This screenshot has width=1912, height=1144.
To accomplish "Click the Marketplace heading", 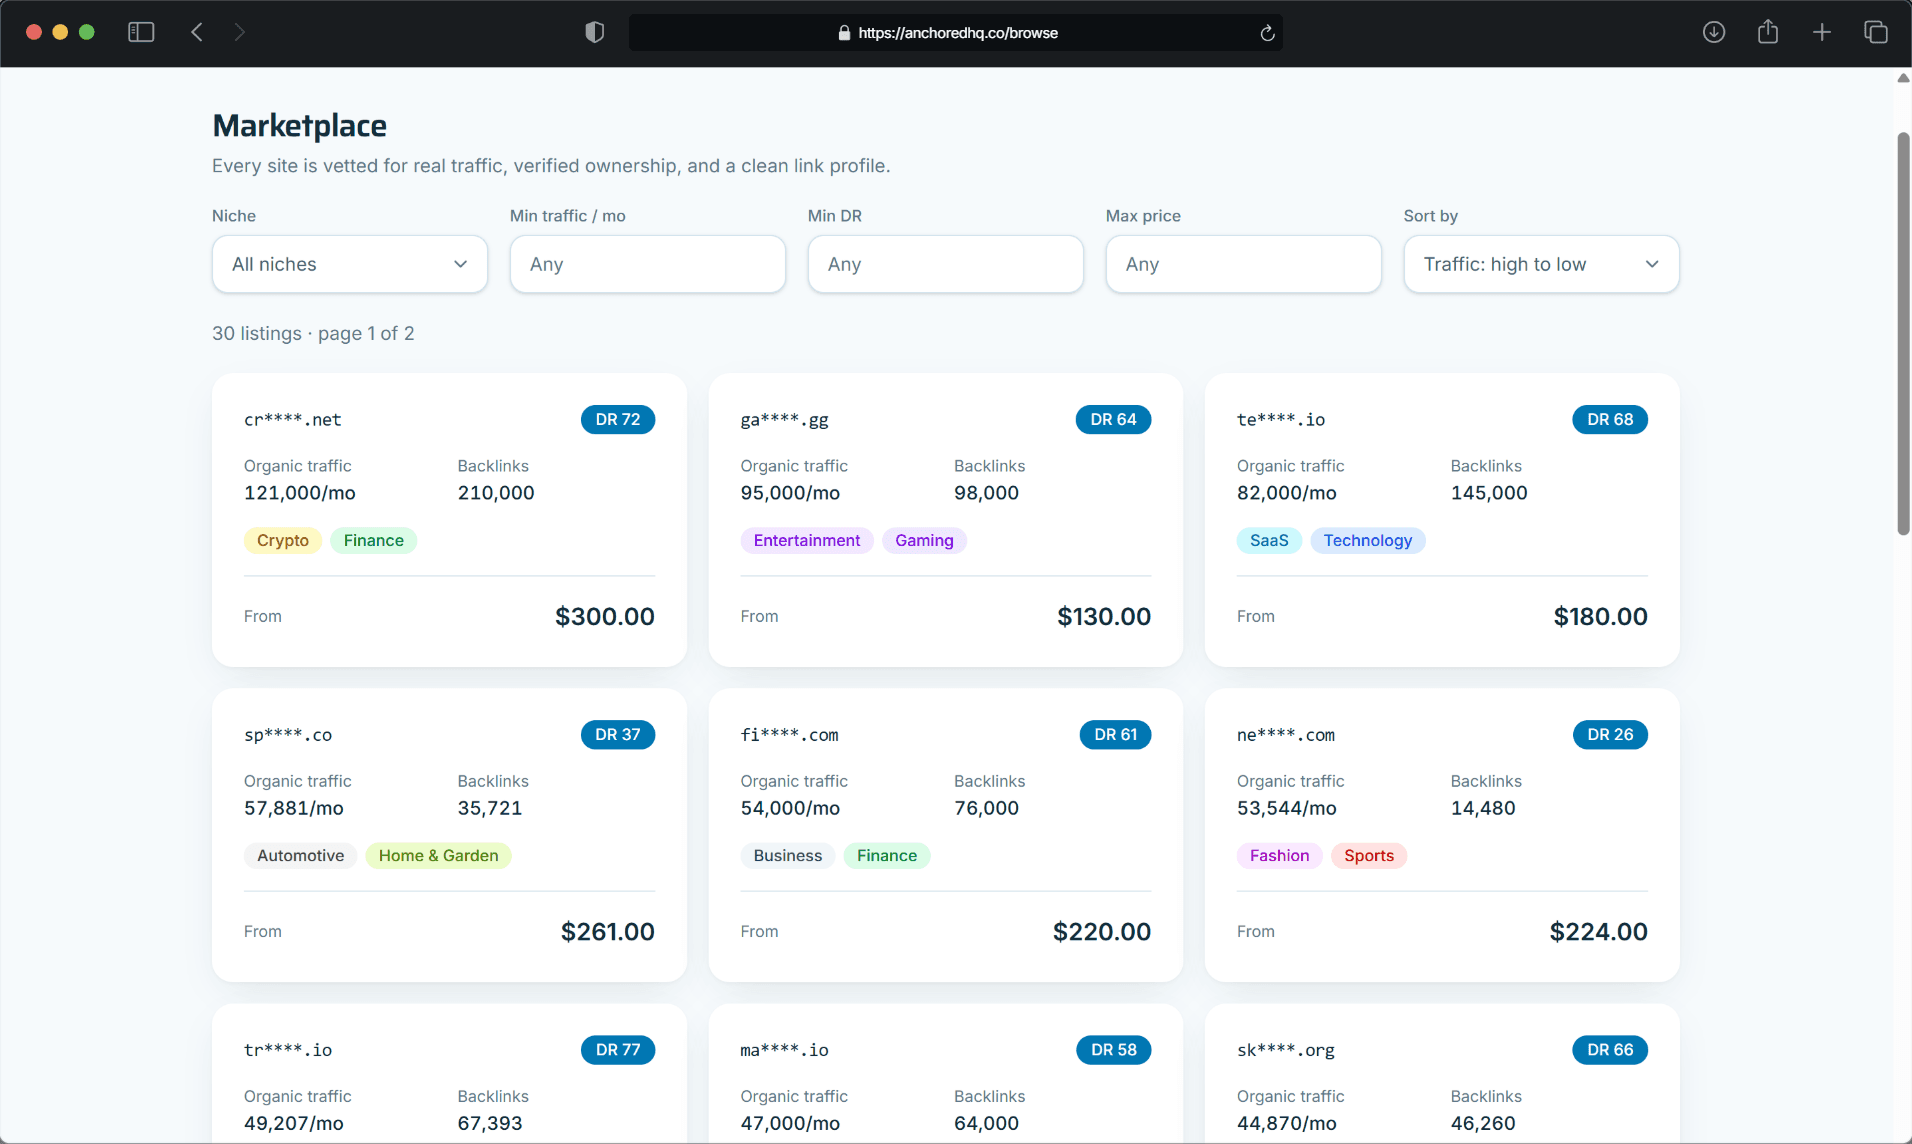I will click(300, 126).
